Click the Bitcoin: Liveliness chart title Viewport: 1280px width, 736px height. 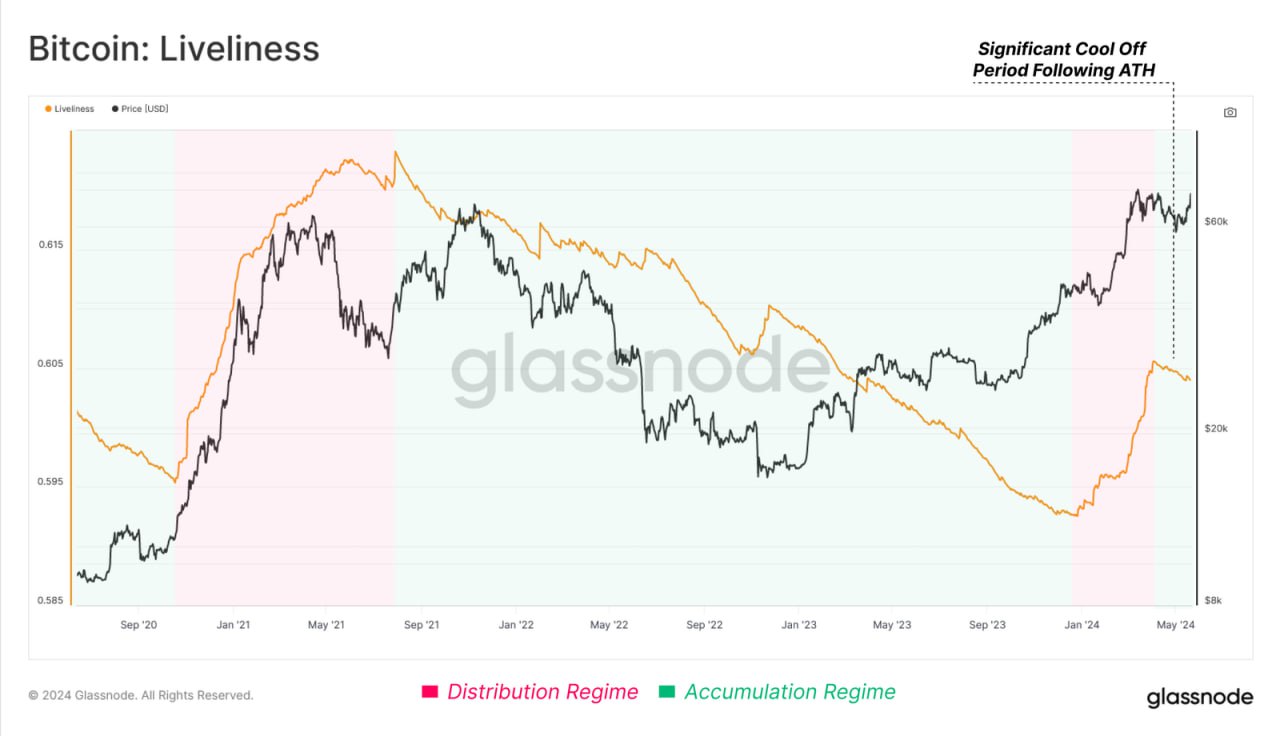click(174, 48)
